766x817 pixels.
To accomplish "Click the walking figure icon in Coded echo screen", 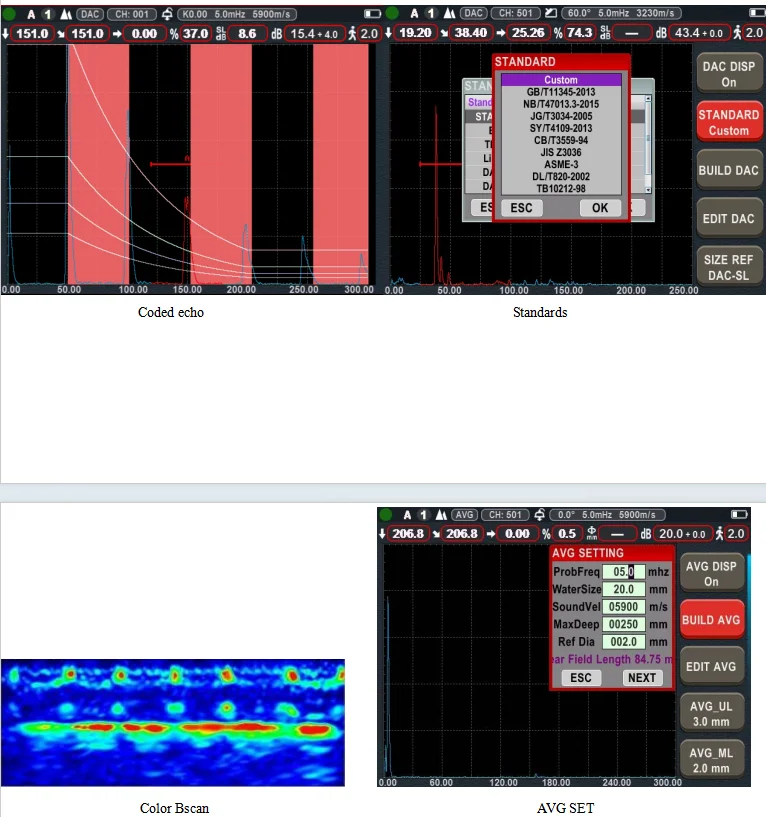I will (350, 33).
